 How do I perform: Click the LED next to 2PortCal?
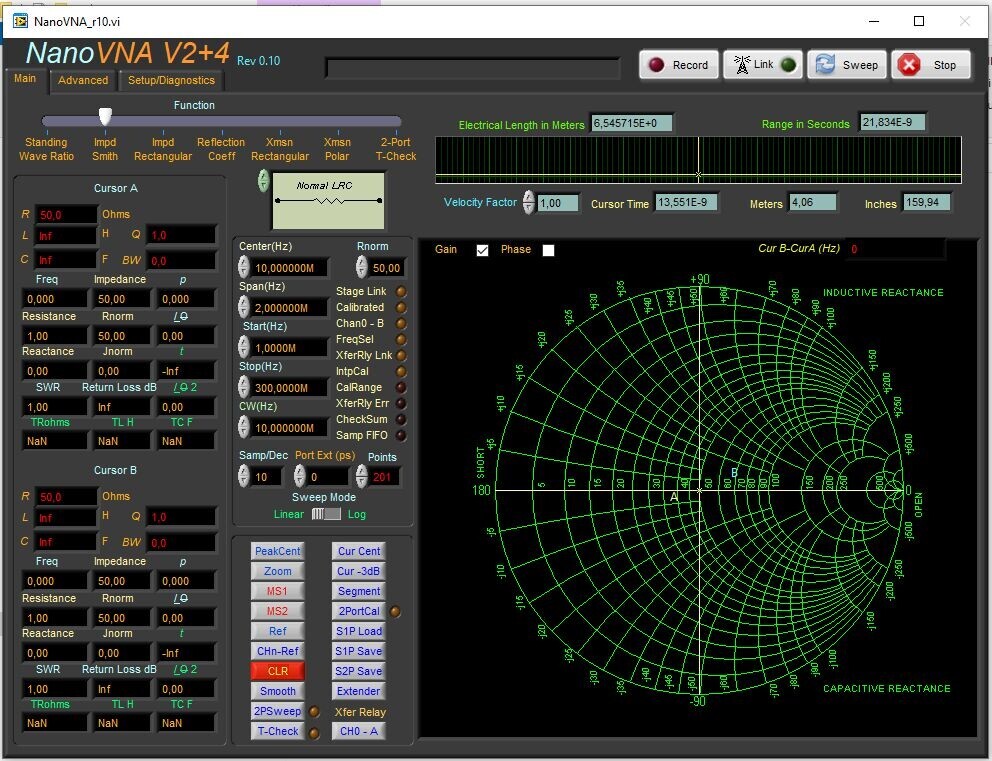click(x=395, y=611)
